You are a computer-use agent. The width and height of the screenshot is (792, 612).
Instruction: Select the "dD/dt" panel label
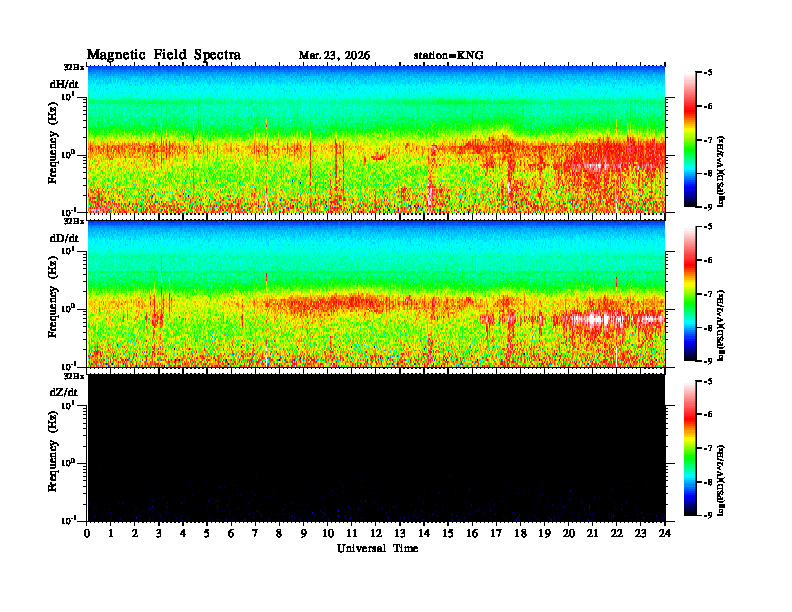64,238
